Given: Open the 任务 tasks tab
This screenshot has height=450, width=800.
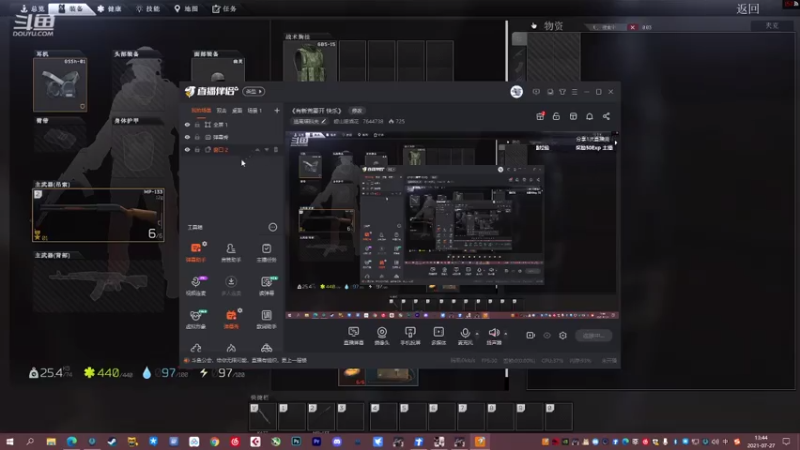Looking at the screenshot, I should coord(224,9).
